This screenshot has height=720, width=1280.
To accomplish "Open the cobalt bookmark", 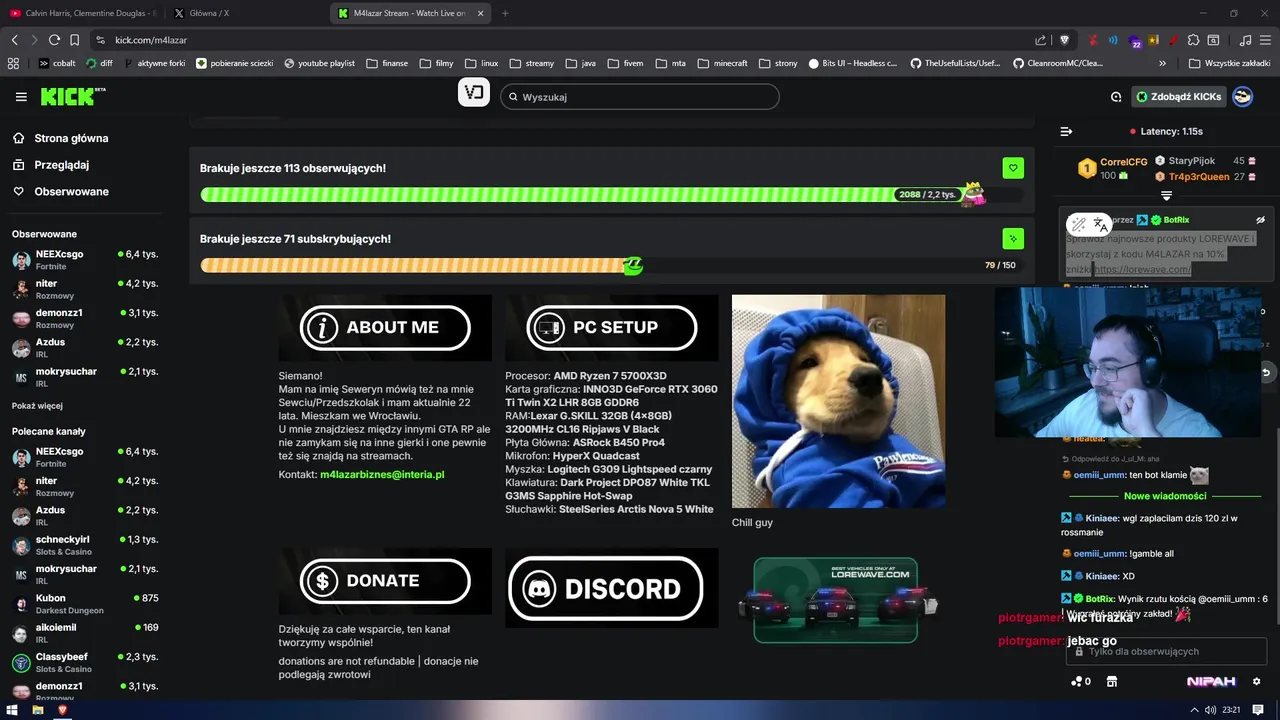I will click(57, 63).
